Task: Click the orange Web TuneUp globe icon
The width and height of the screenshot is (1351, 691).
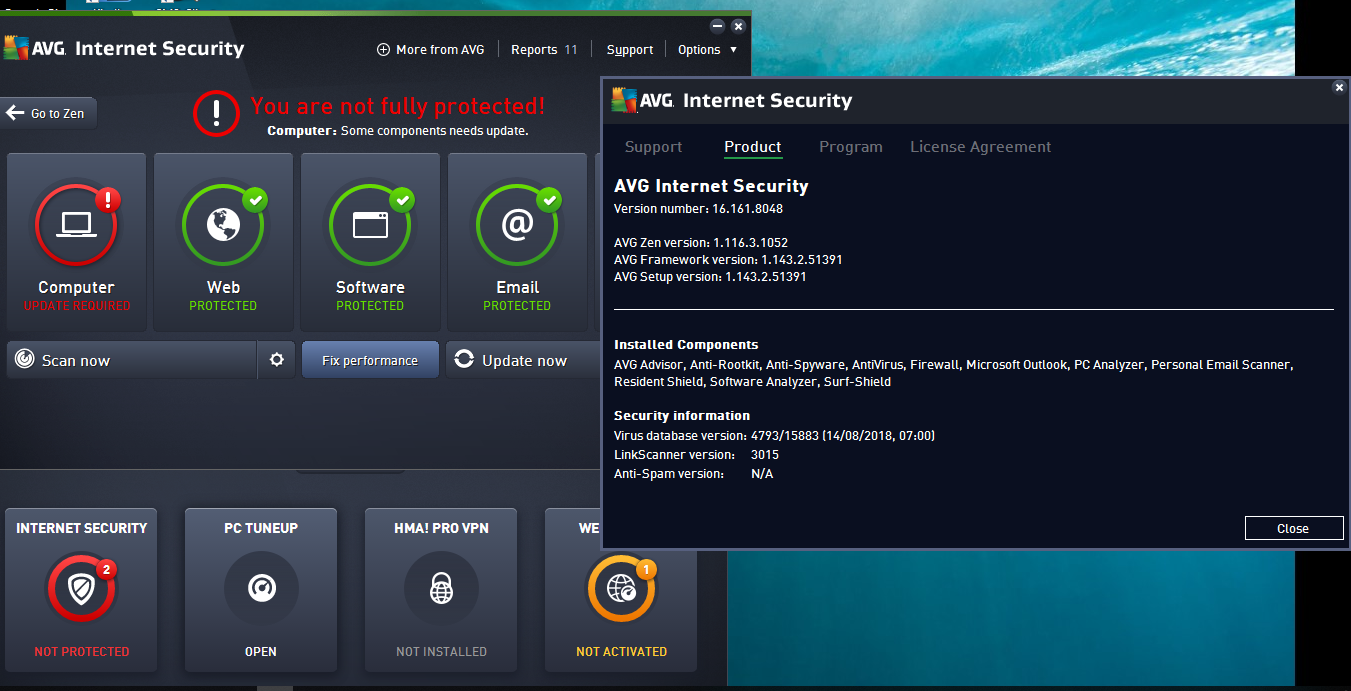Action: (620, 589)
